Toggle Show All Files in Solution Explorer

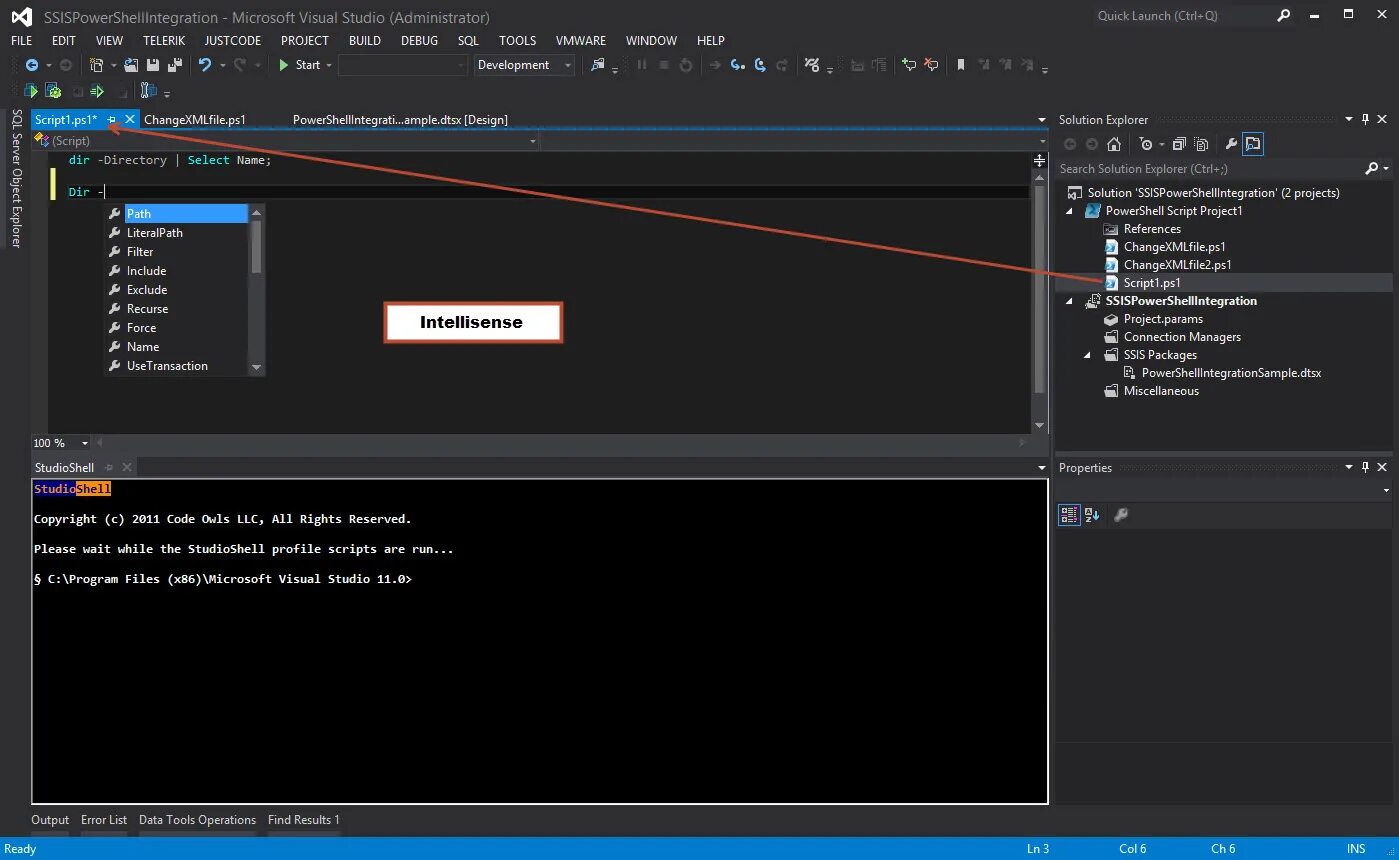click(1201, 144)
